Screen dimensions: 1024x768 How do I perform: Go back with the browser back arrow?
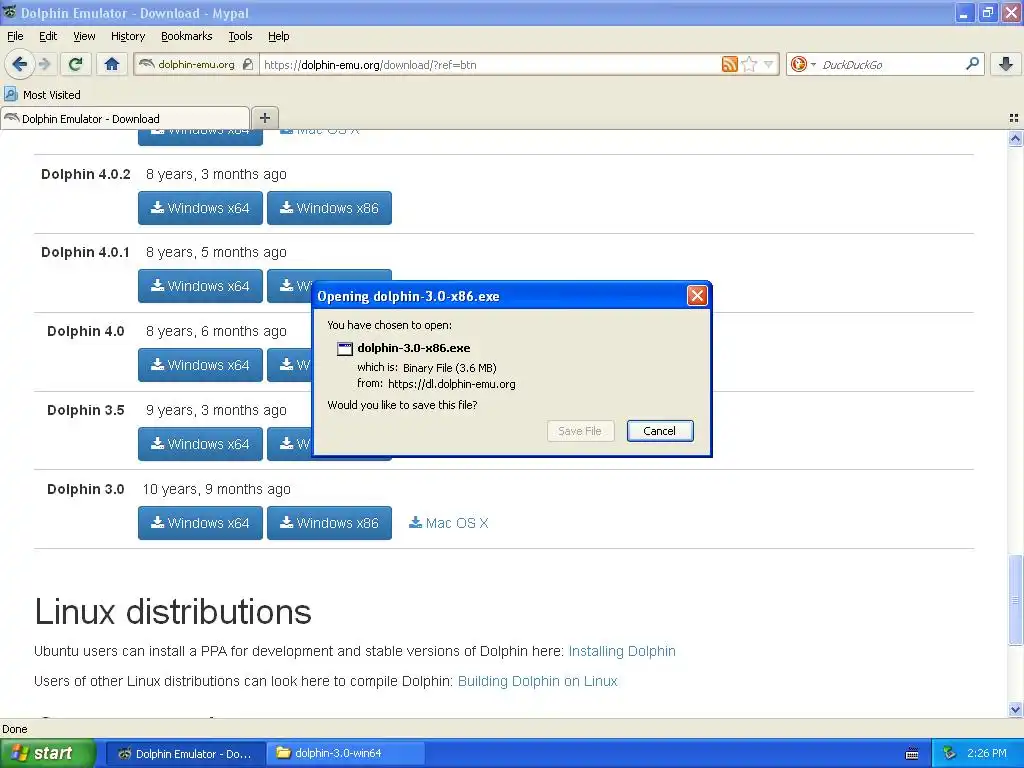(x=20, y=64)
